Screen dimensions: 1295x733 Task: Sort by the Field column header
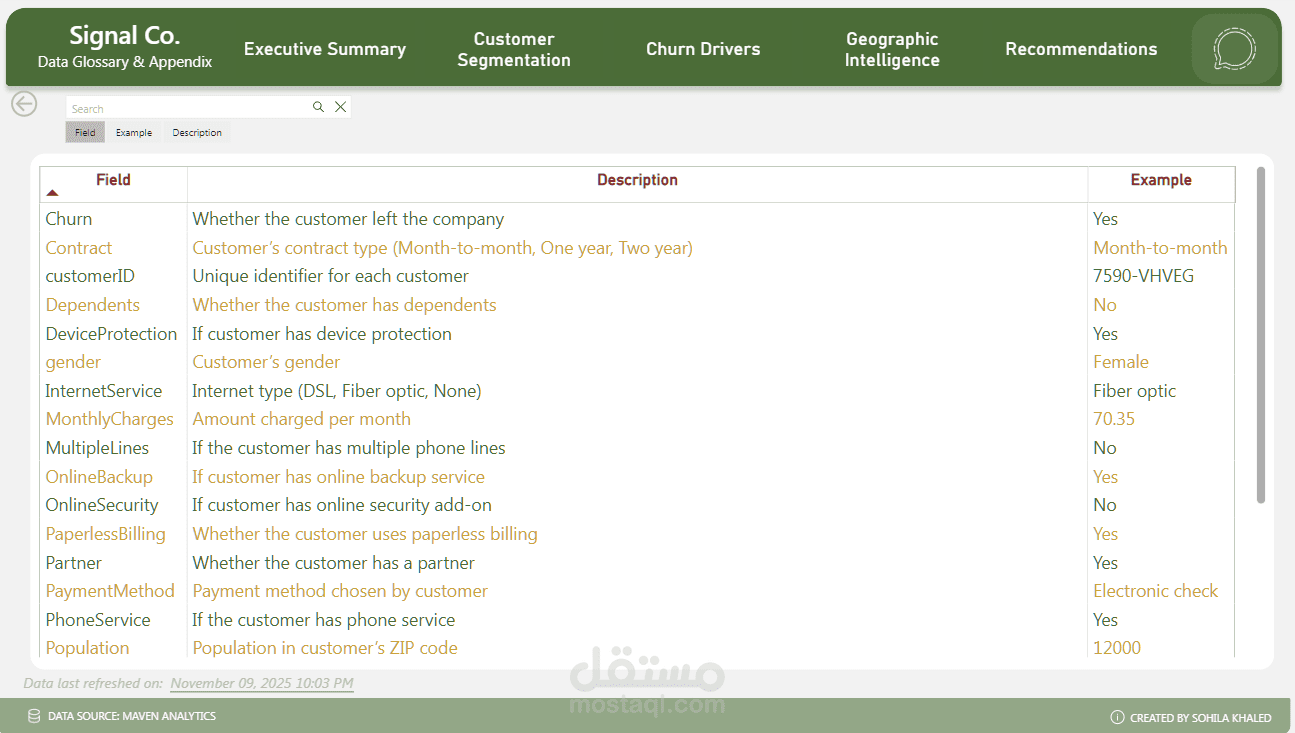[x=113, y=180]
